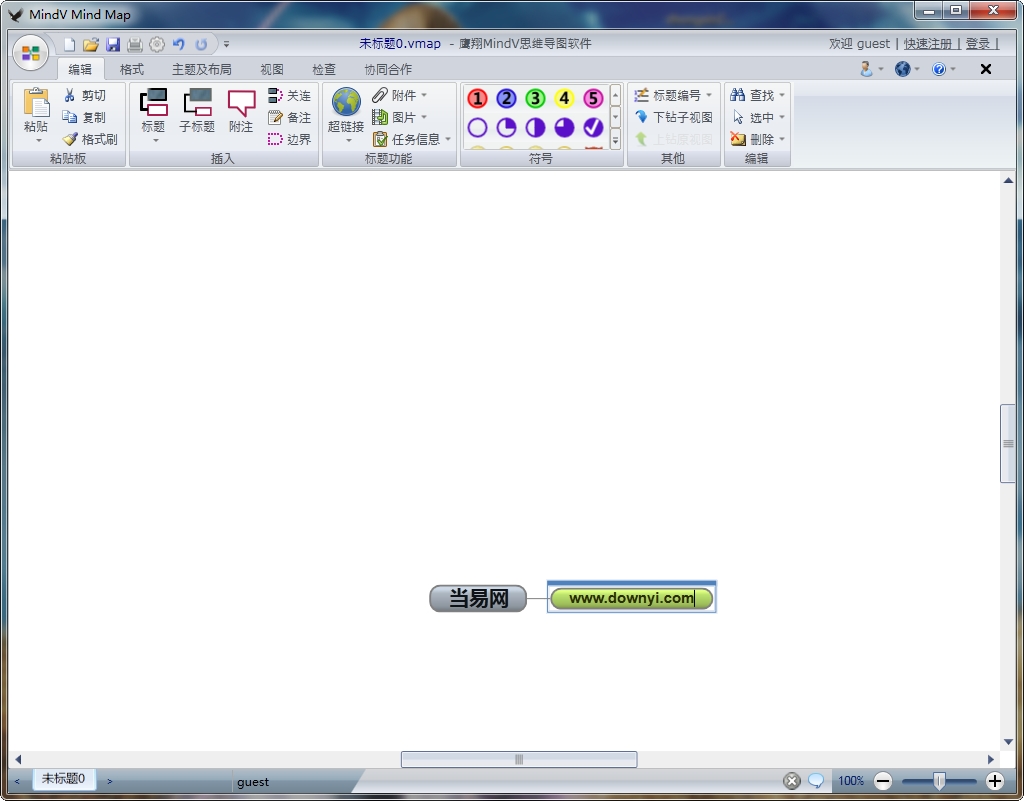This screenshot has height=801, width=1024.
Task: Click the 登录 login link
Action: point(977,43)
